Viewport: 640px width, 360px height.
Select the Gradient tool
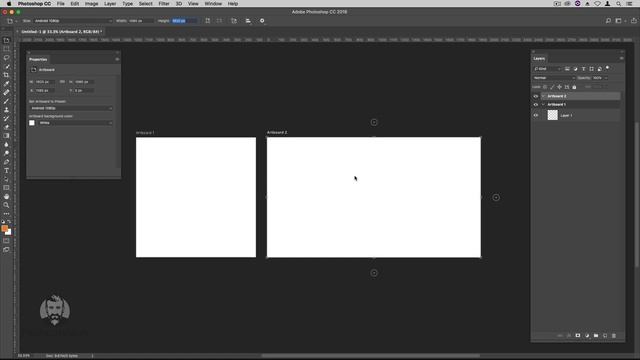tap(6, 136)
